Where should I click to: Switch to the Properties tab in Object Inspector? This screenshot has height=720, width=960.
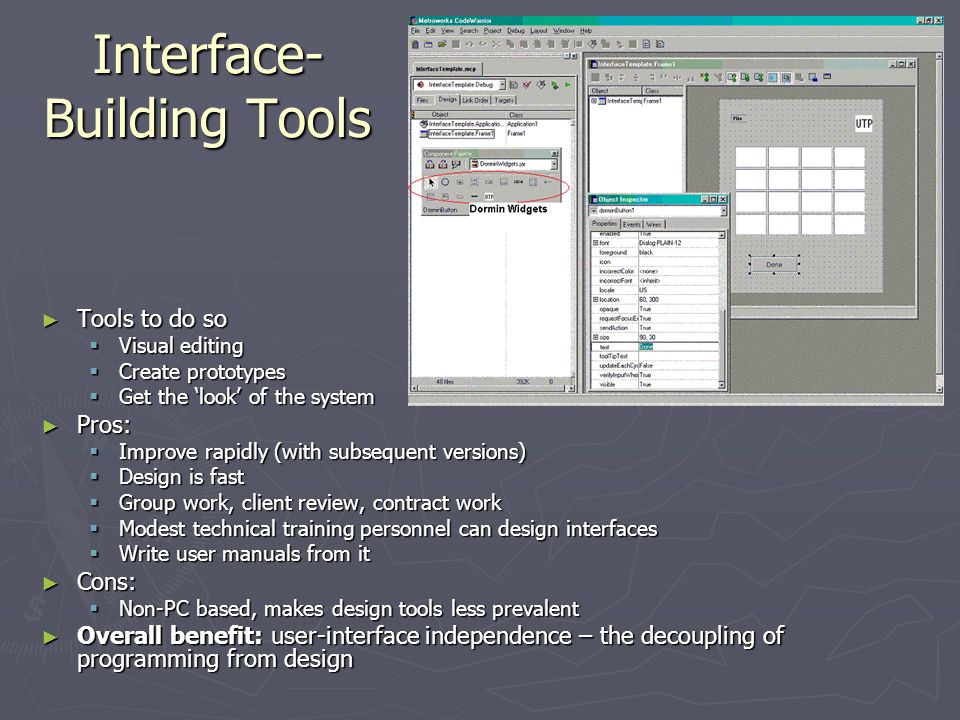[605, 224]
